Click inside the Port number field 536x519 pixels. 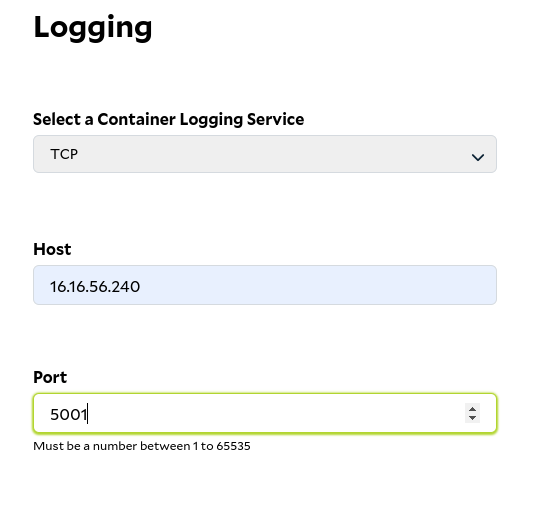[x=265, y=413]
